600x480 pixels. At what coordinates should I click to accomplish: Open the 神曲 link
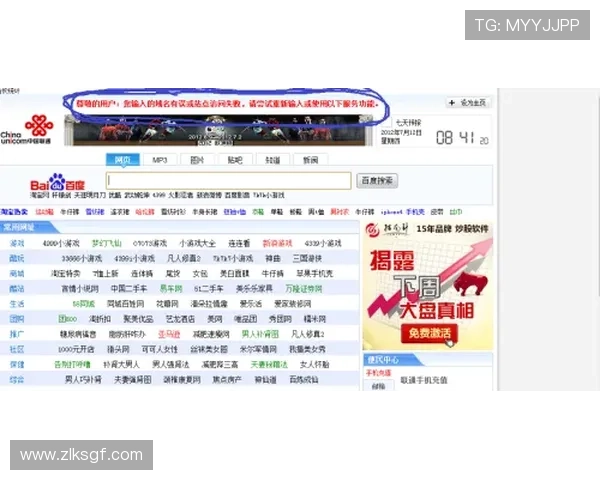[x=273, y=258]
